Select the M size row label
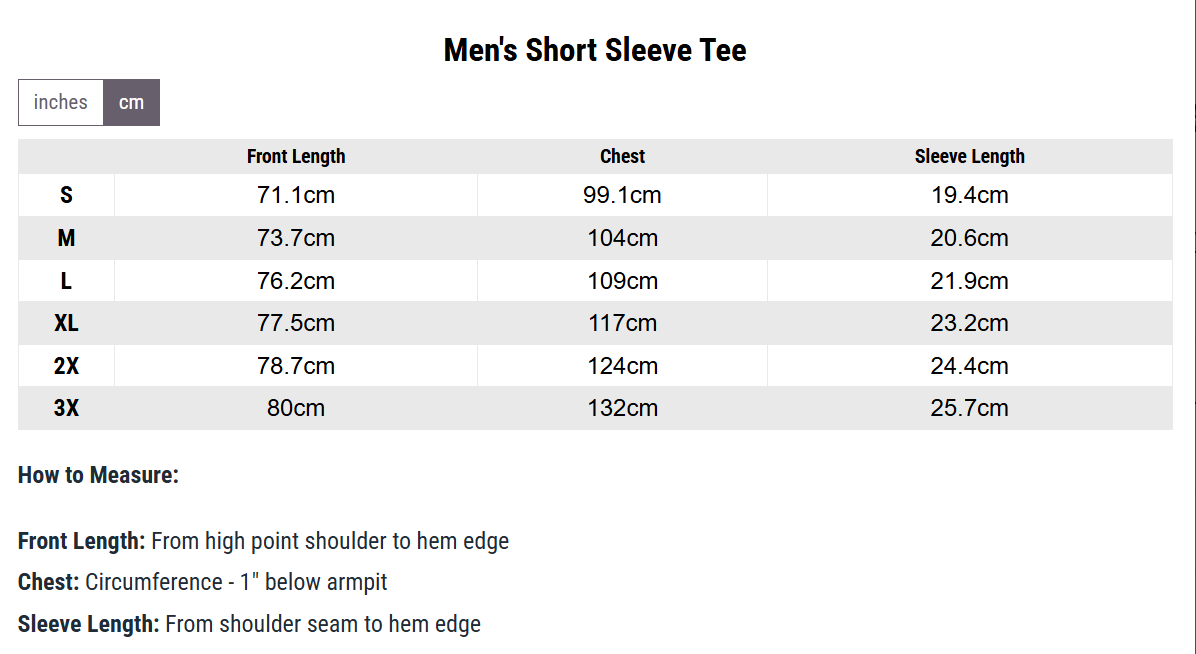Screen dimensions: 1196x654 tap(66, 238)
